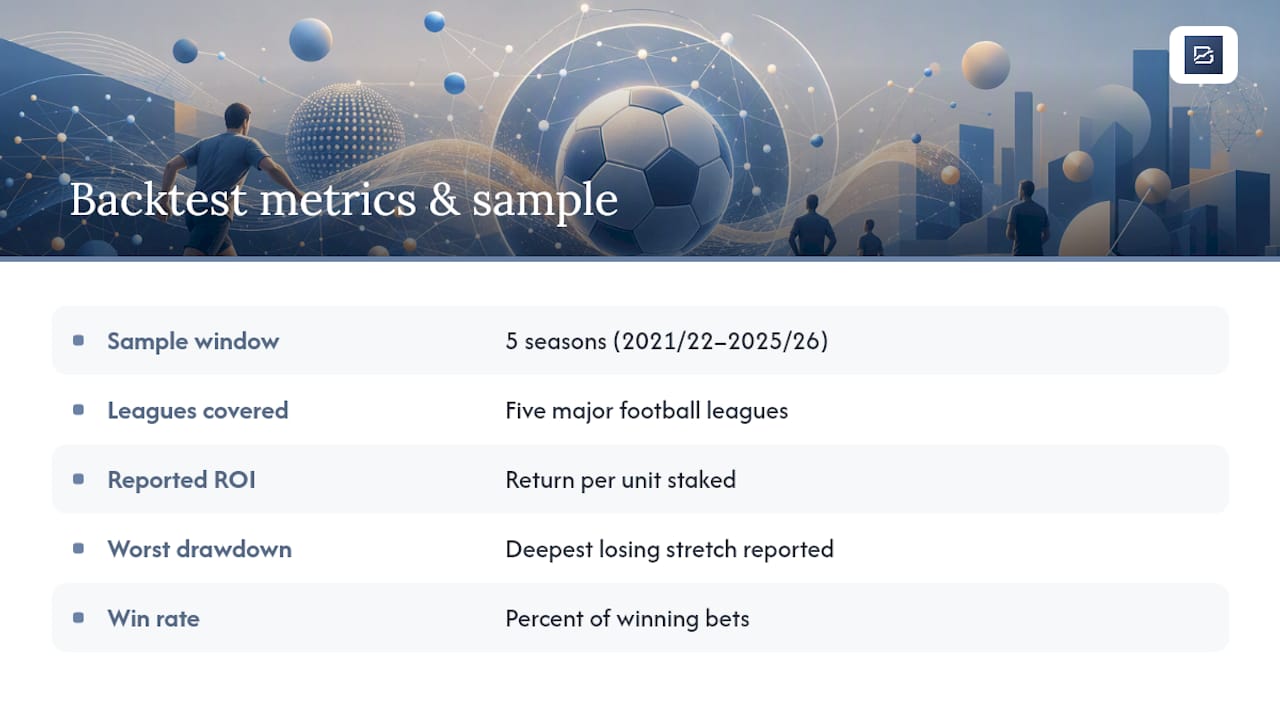The height and width of the screenshot is (720, 1280).
Task: Click the Five major football leagues text
Action: [647, 410]
